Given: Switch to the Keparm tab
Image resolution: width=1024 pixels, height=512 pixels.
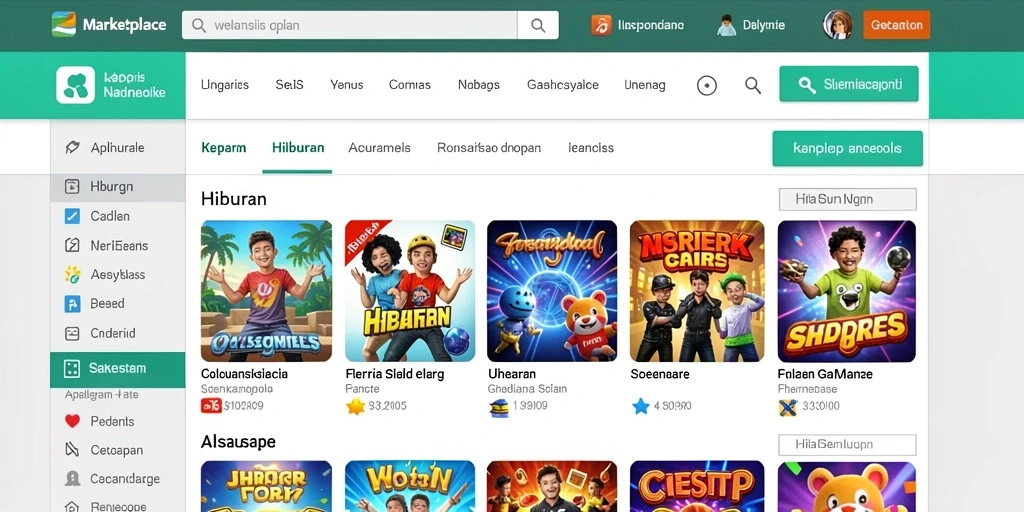Looking at the screenshot, I should point(224,148).
